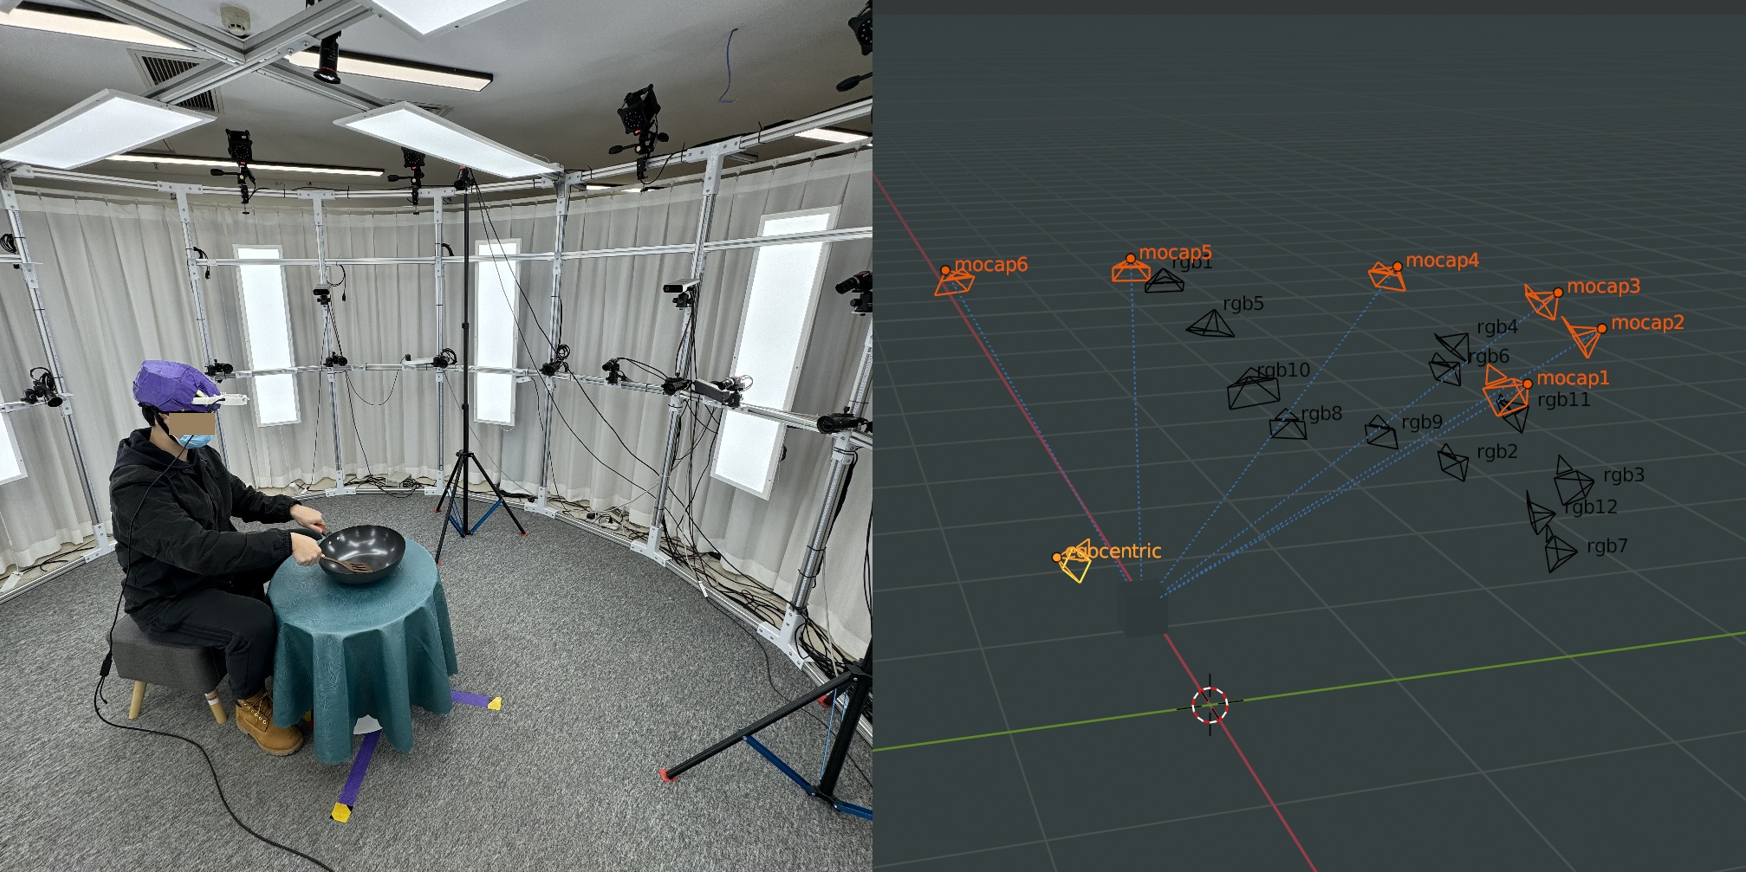This screenshot has width=1746, height=872.
Task: Click the 3D cursor at world origin
Action: coord(1210,705)
